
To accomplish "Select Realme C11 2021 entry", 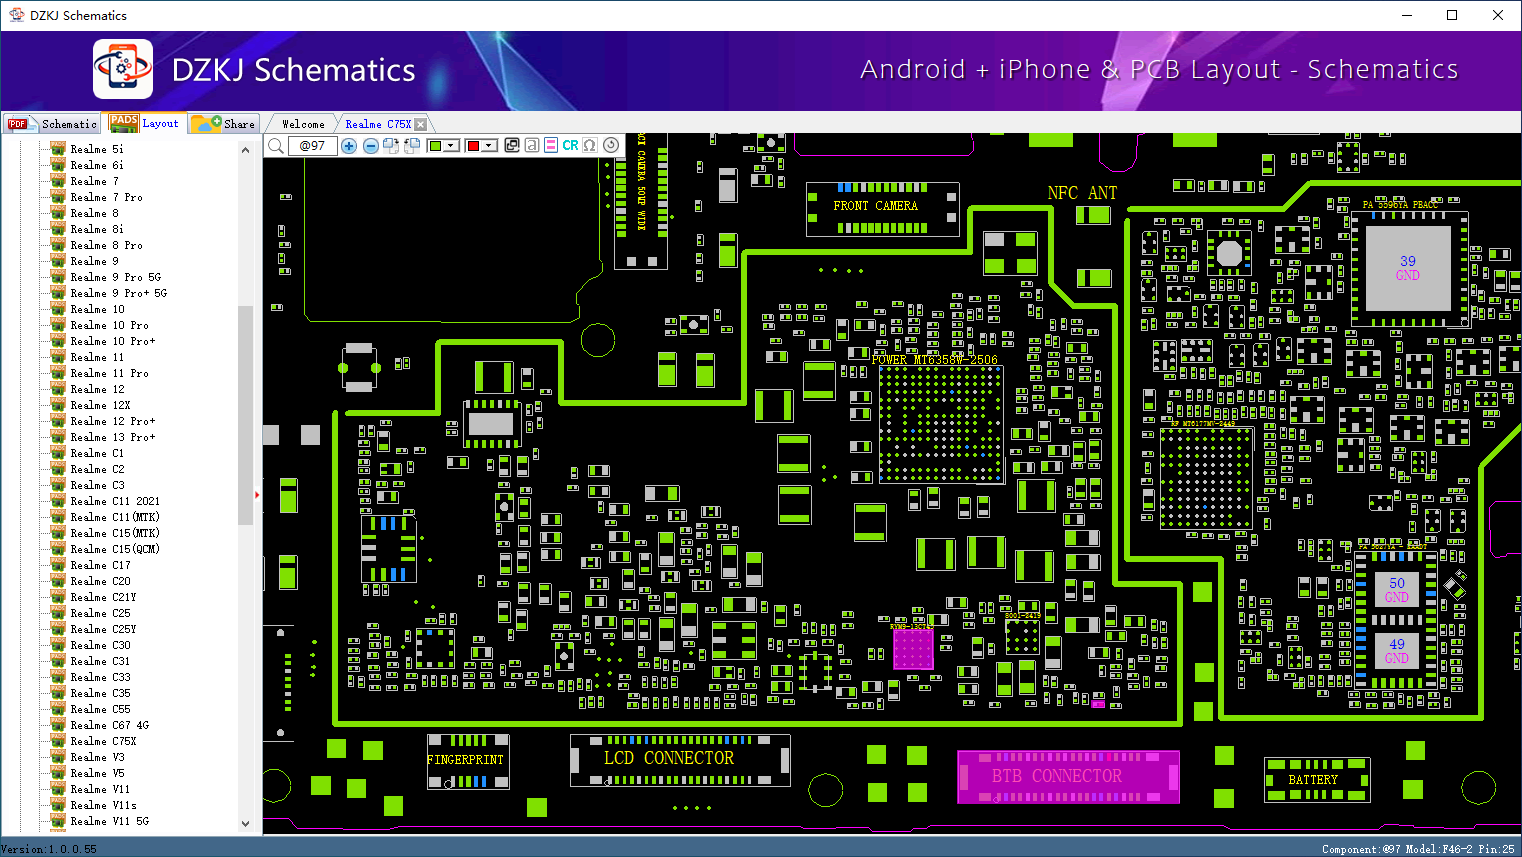I will tap(115, 501).
